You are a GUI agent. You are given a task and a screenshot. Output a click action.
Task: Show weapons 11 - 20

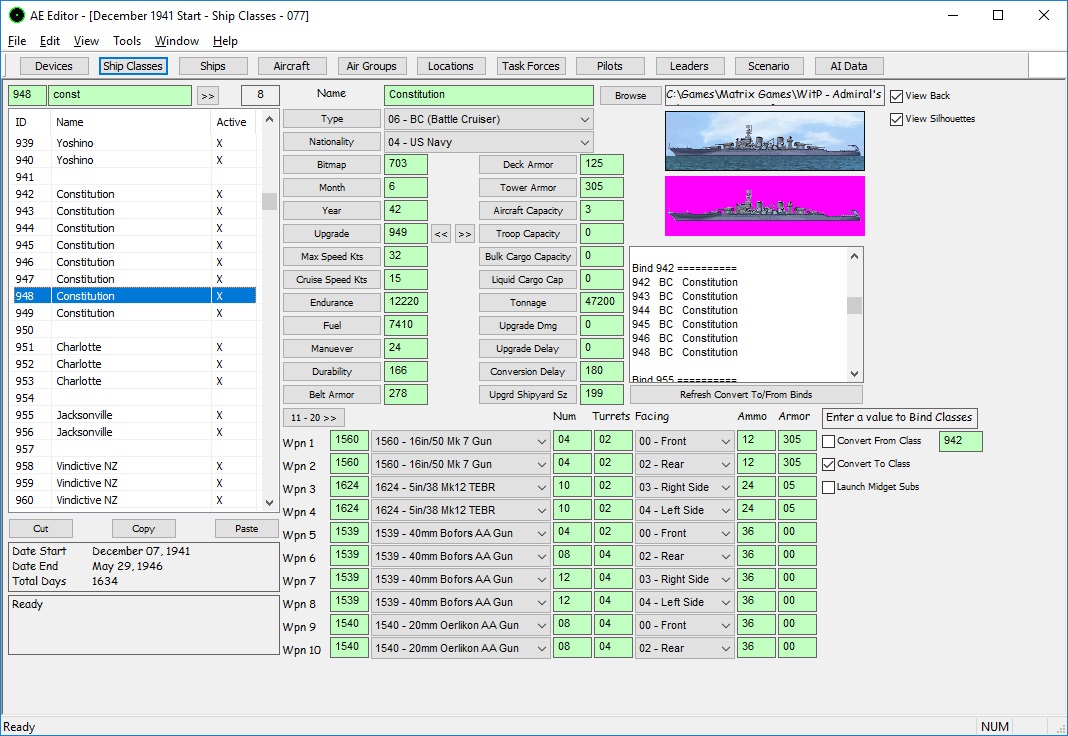point(314,417)
